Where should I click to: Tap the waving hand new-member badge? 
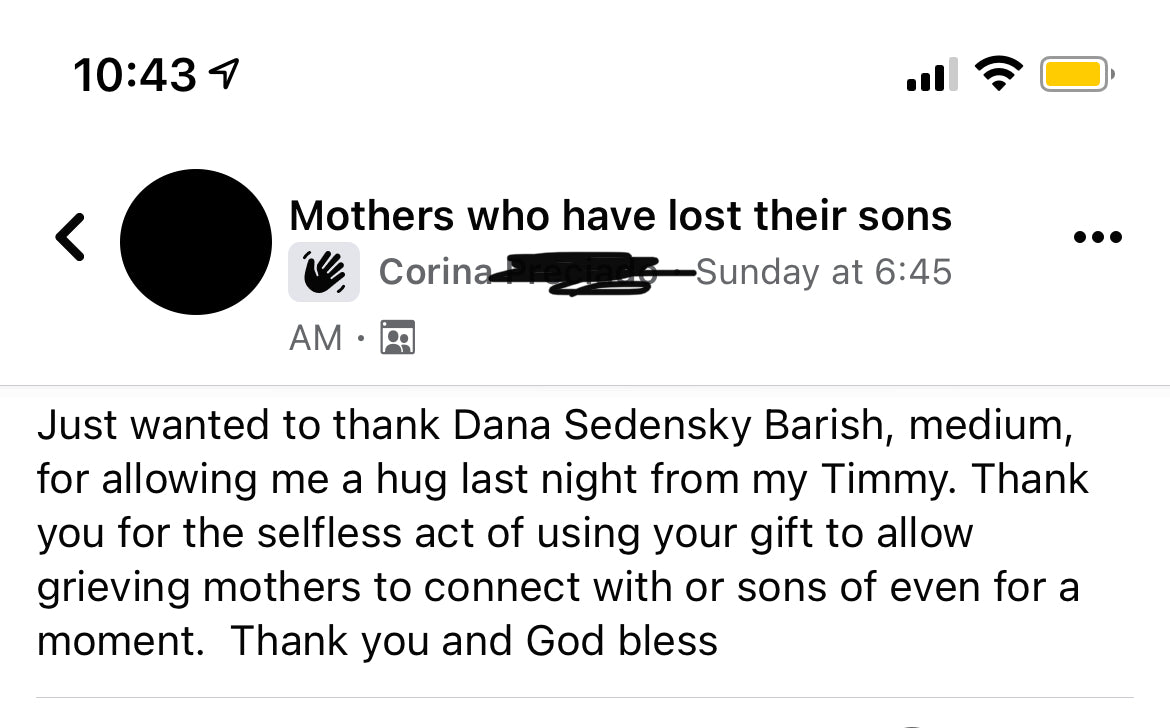[324, 272]
